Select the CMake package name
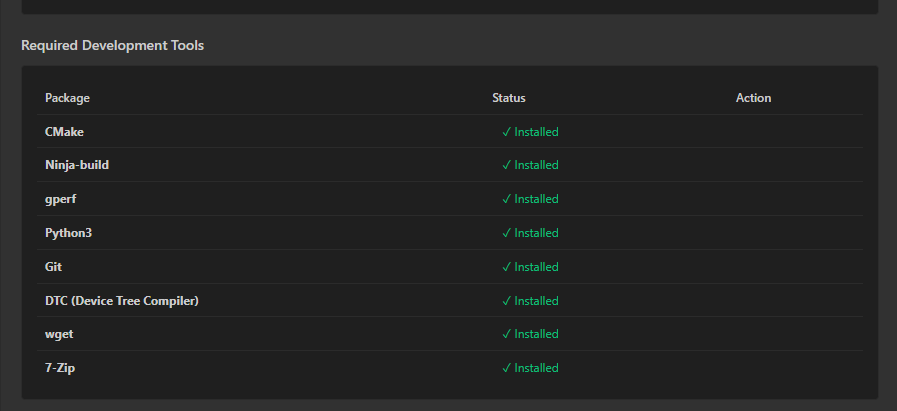 coord(65,132)
